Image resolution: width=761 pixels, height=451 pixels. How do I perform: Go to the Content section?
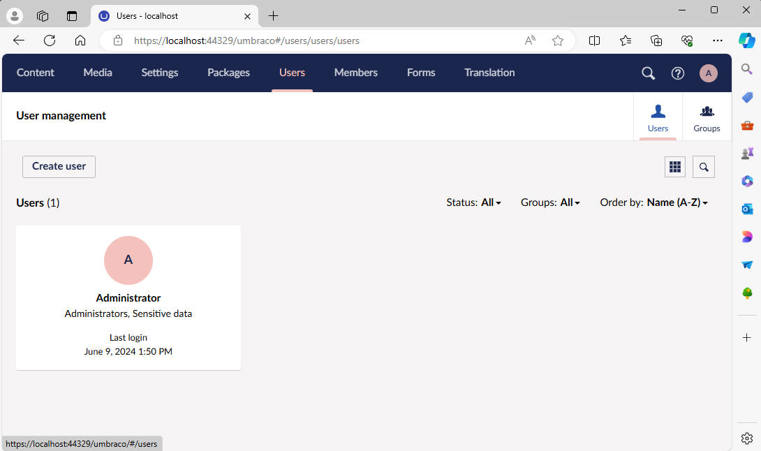(x=36, y=72)
